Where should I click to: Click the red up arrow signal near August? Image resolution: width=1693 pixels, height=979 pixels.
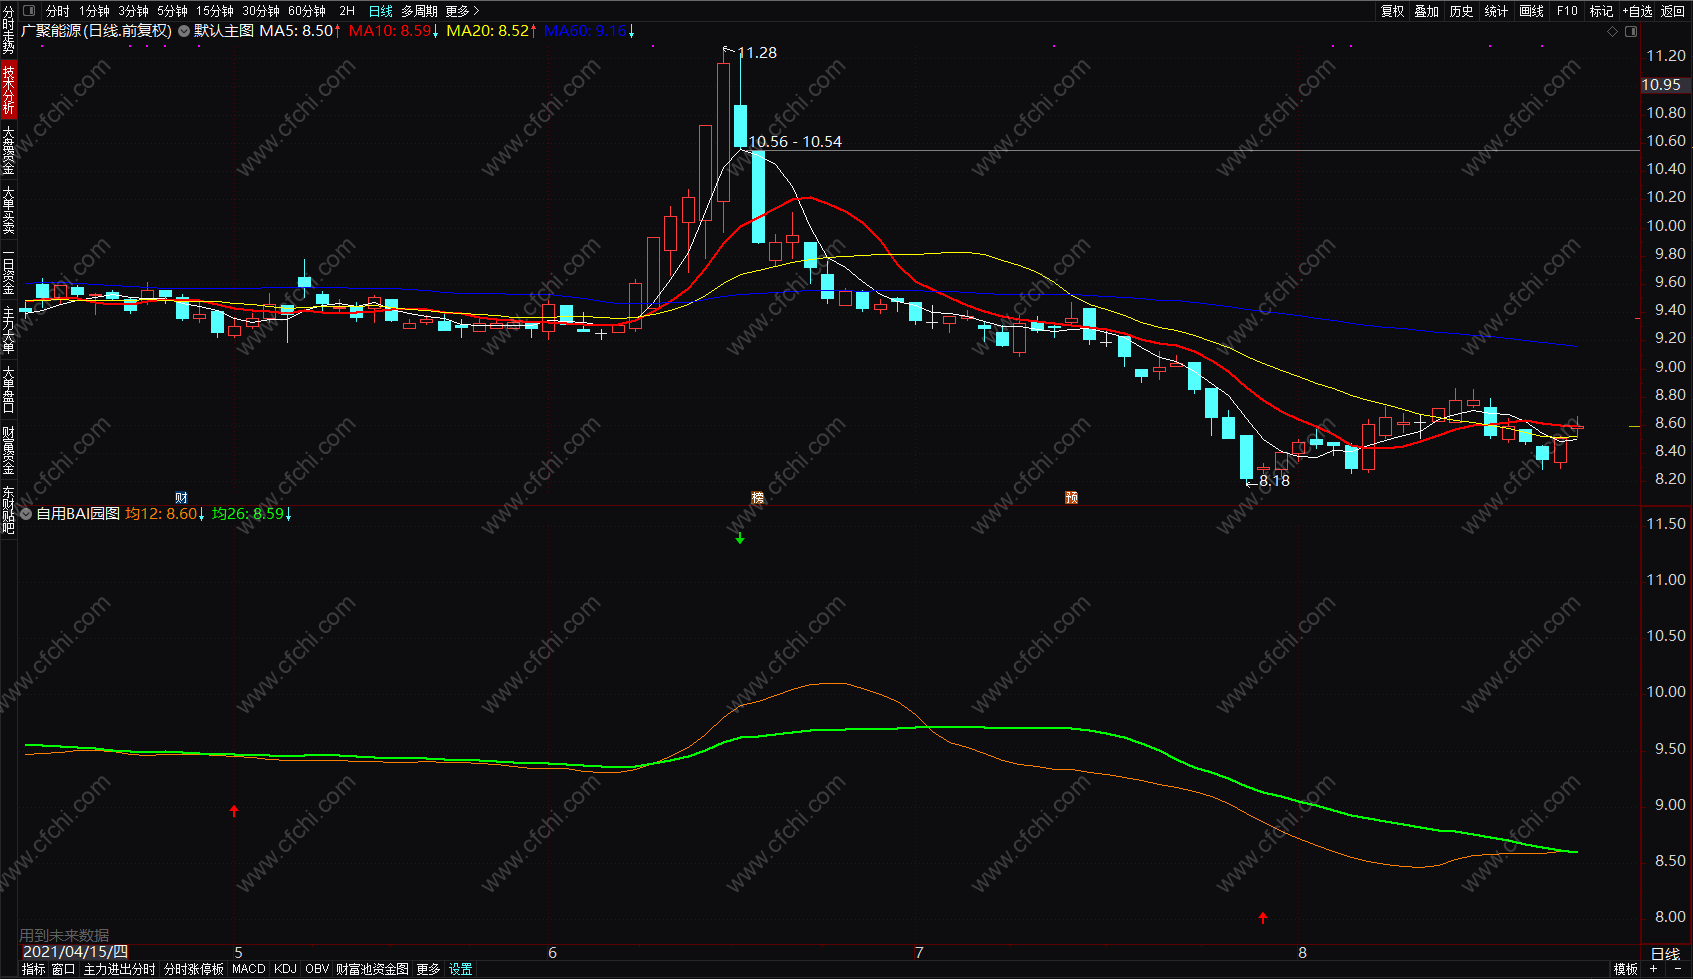click(x=1263, y=917)
